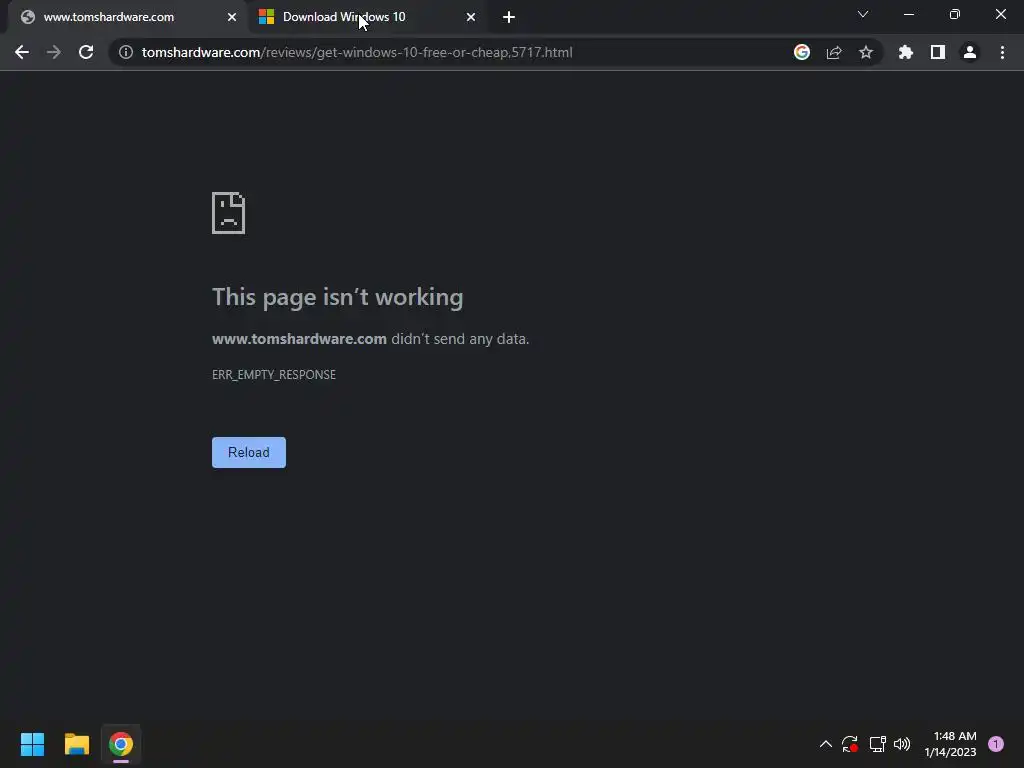1024x768 pixels.
Task: Show hidden system tray icons
Action: pyautogui.click(x=825, y=744)
